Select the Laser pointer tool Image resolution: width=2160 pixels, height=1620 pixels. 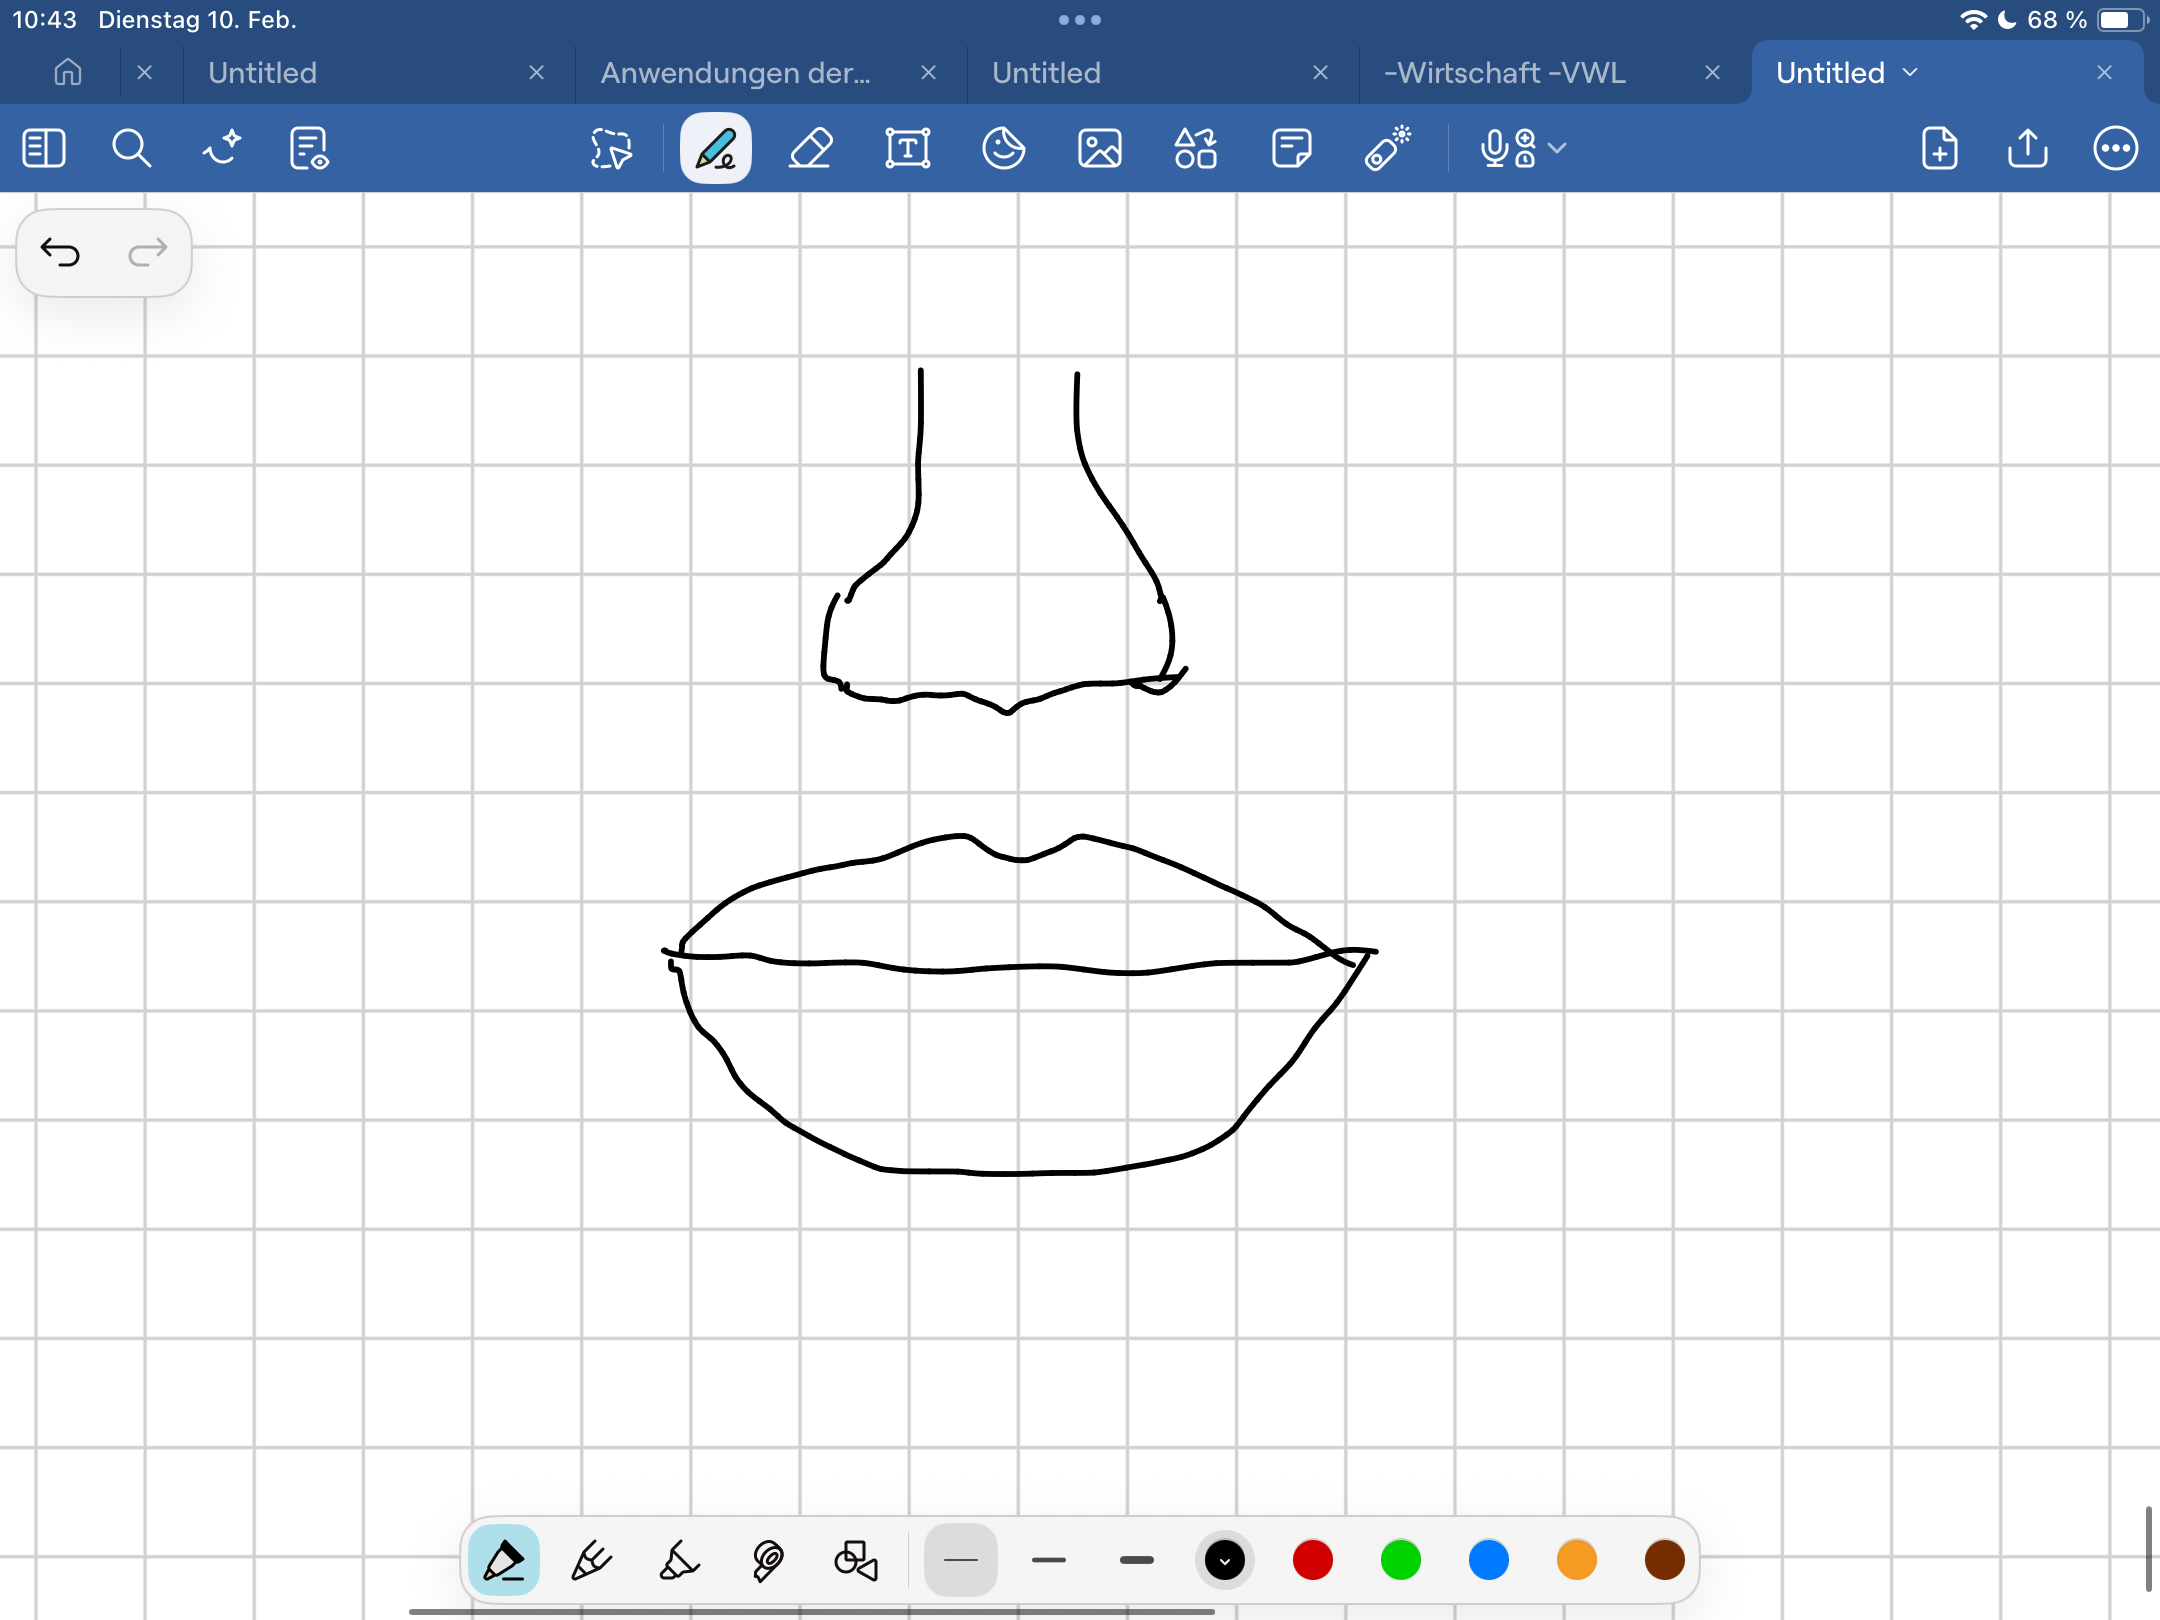tap(1388, 149)
